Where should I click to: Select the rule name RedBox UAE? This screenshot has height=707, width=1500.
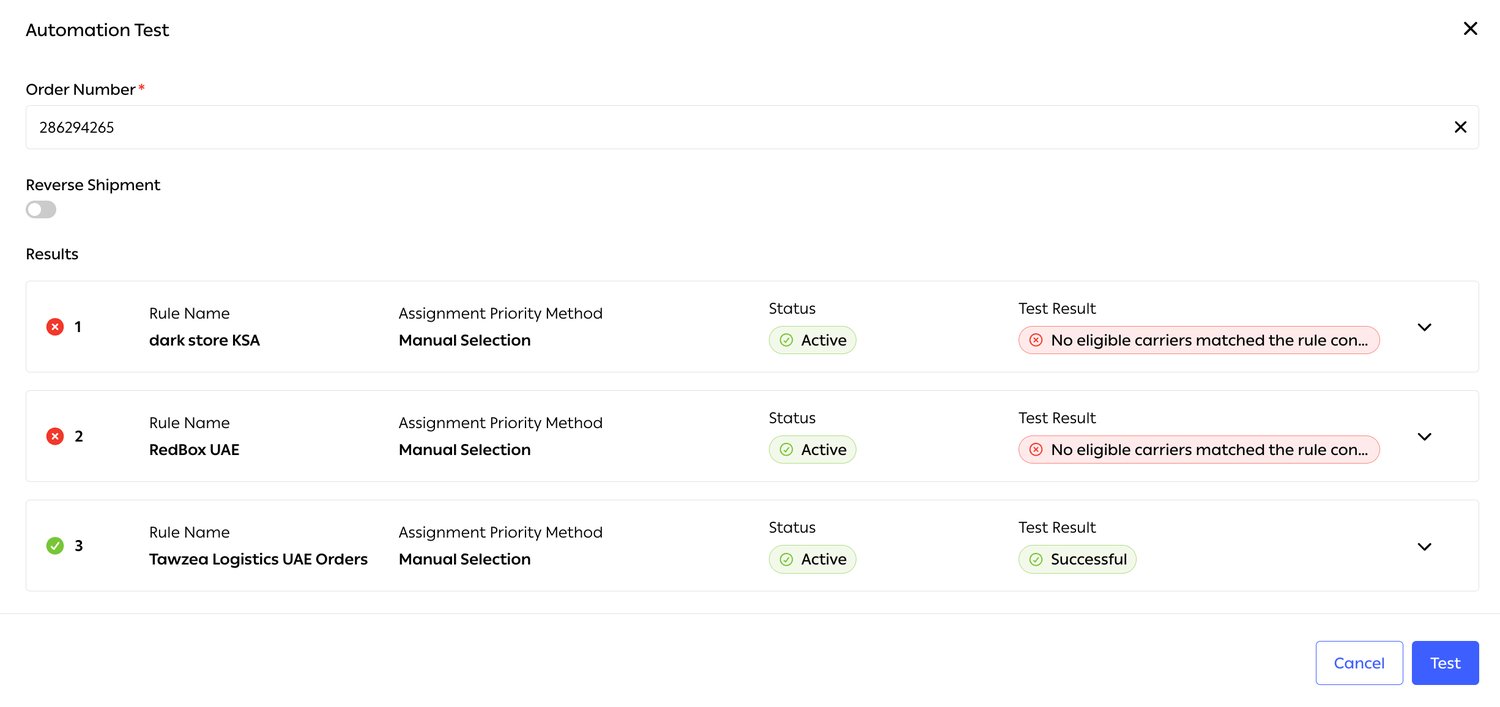(x=194, y=450)
